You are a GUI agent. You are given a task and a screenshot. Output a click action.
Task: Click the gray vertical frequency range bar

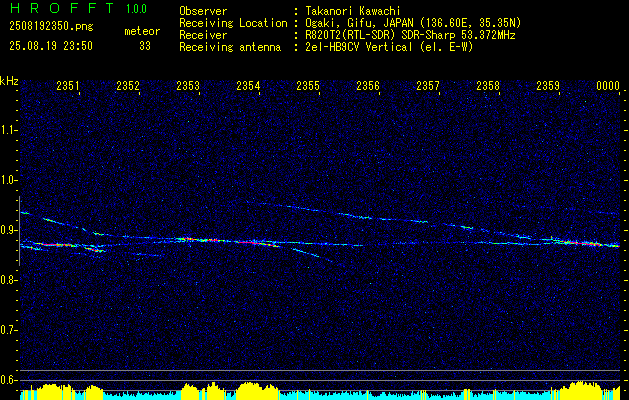pos(19,231)
